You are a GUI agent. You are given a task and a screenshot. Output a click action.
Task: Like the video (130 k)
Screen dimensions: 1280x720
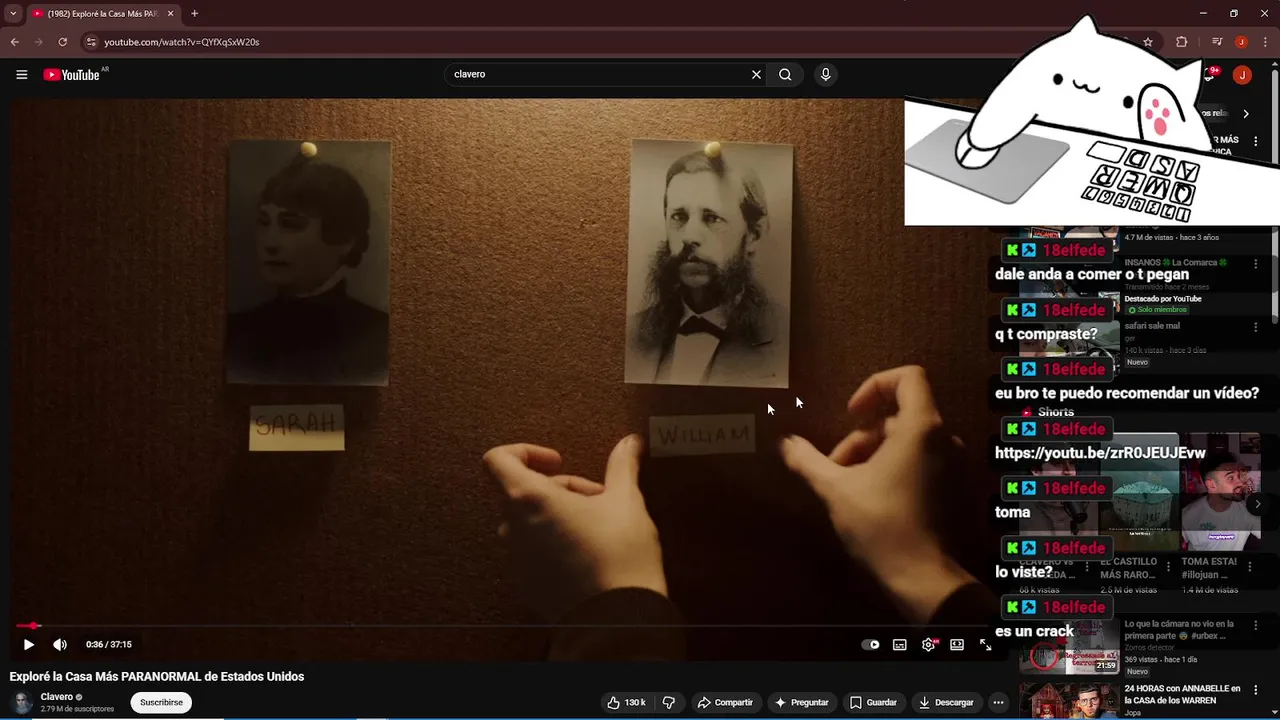coord(625,702)
